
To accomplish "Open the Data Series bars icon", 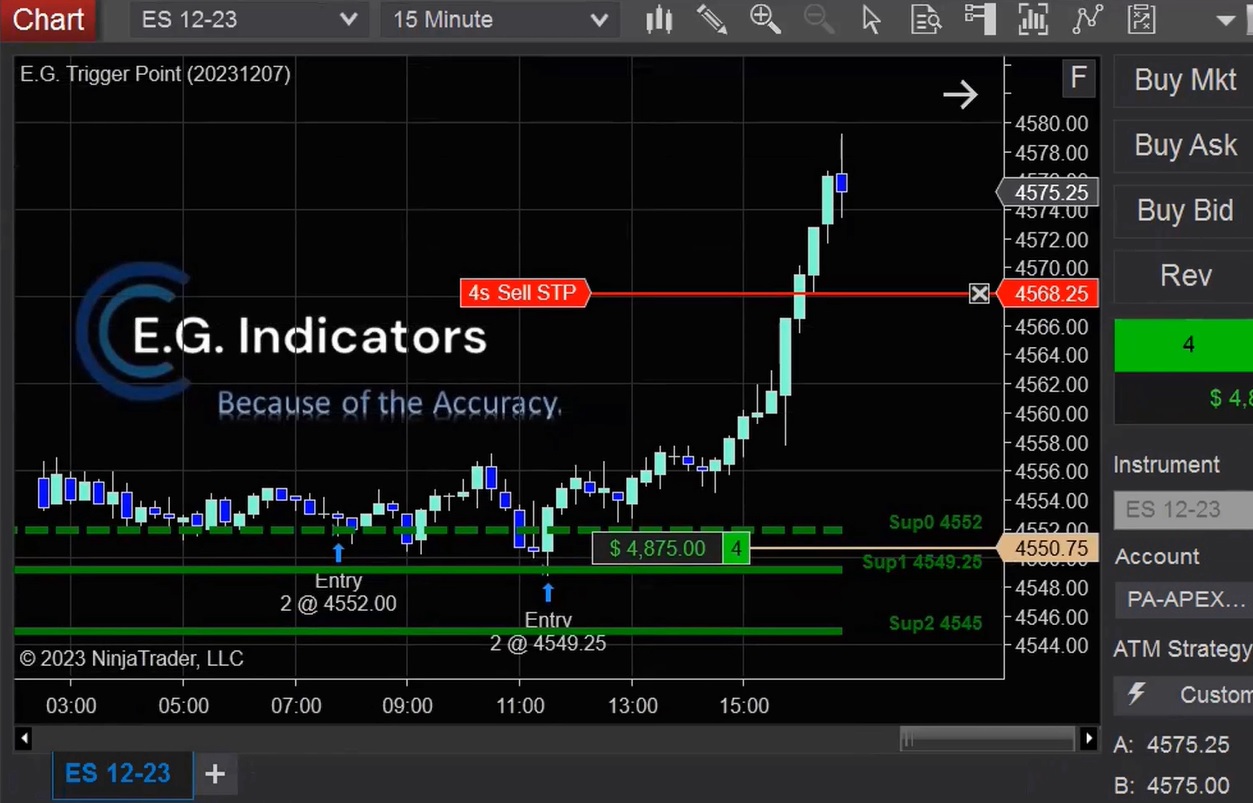I will 1033,19.
